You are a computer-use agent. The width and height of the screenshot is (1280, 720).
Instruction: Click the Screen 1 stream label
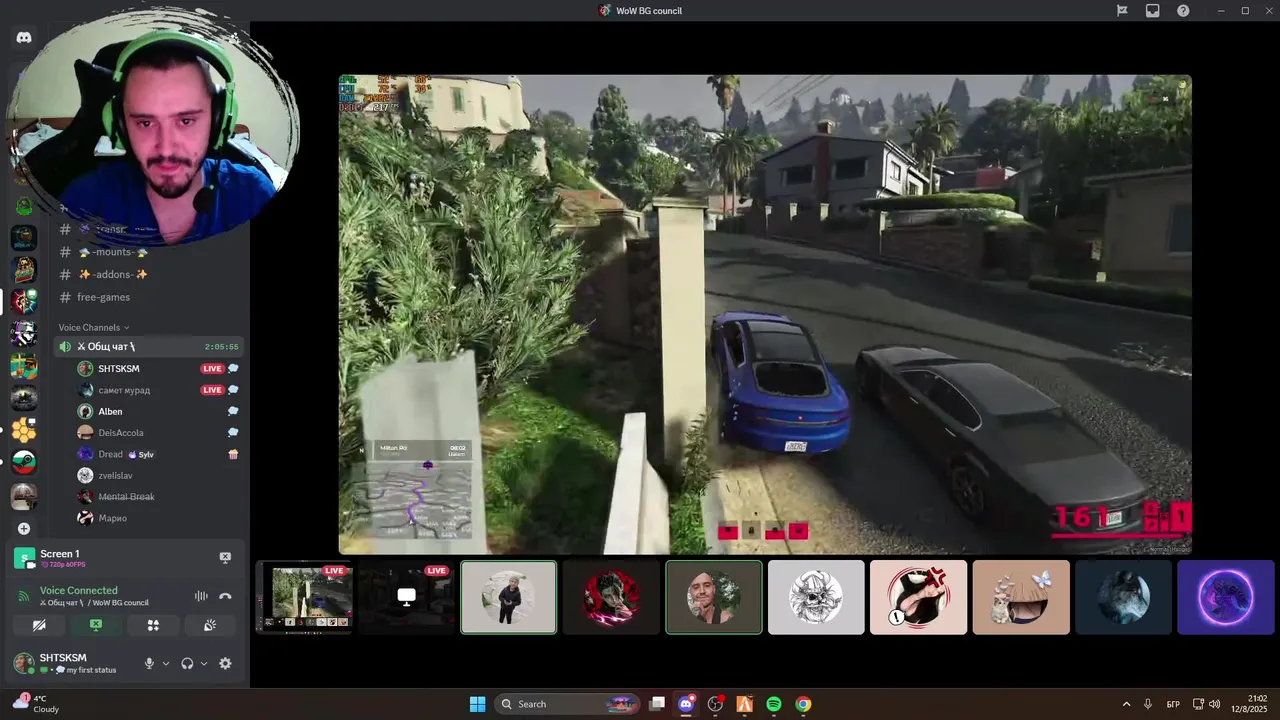coord(59,554)
